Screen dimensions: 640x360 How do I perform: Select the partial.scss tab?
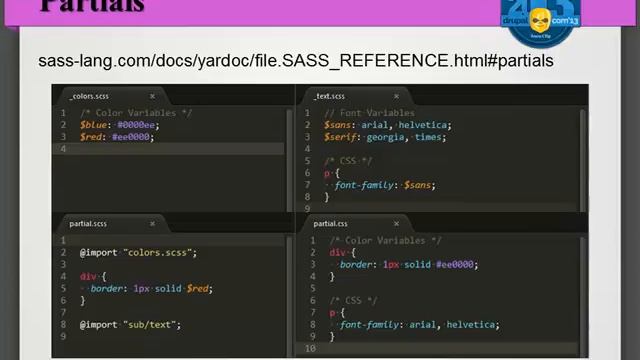point(88,224)
